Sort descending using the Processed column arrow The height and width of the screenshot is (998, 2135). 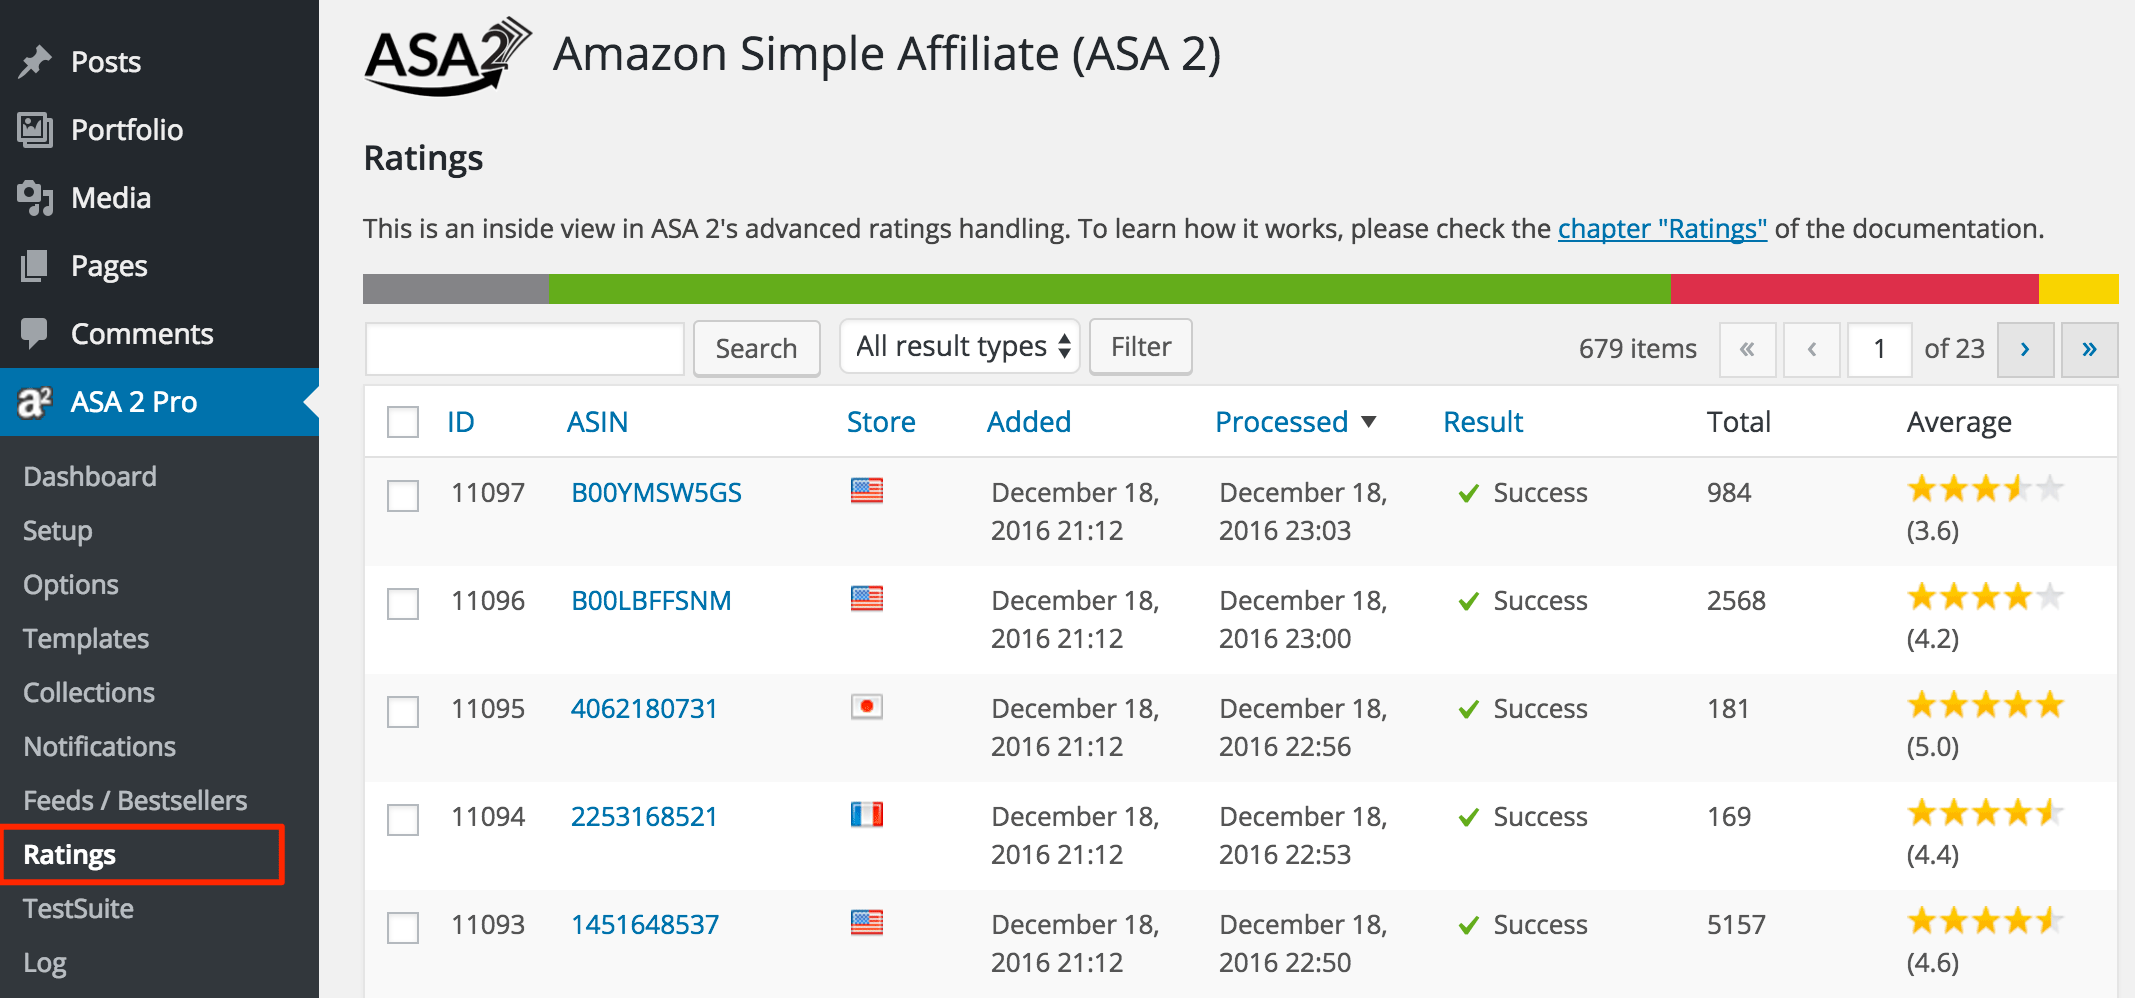click(1370, 421)
